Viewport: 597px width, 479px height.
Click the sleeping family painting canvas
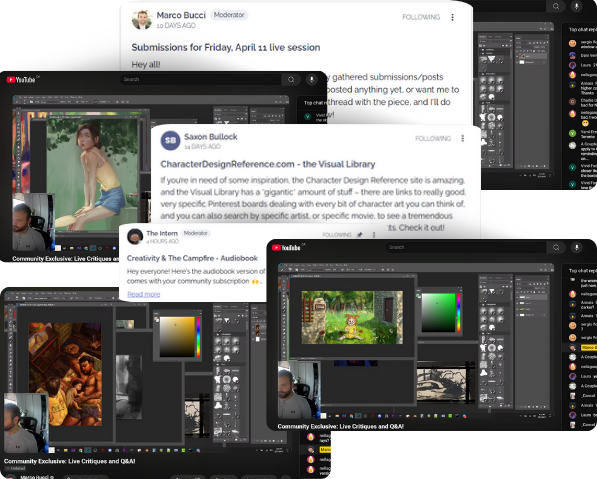65,374
